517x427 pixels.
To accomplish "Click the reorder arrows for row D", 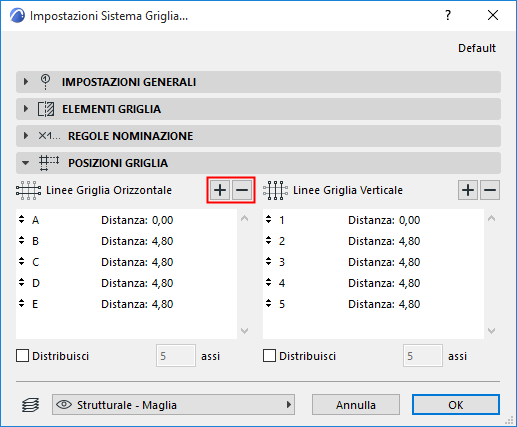I will click(22, 282).
